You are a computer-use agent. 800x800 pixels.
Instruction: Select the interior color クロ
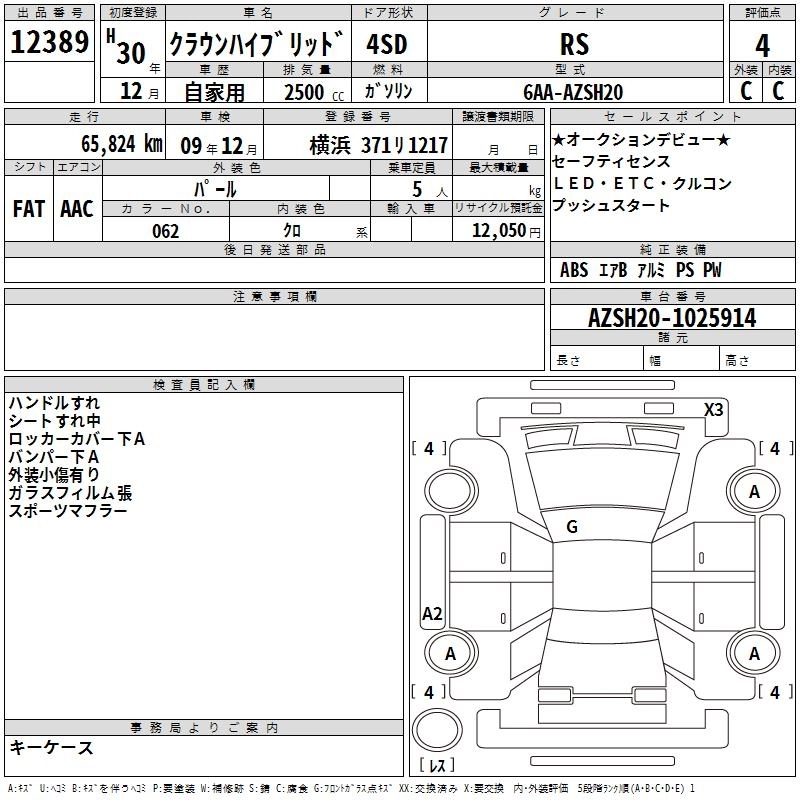pyautogui.click(x=292, y=231)
